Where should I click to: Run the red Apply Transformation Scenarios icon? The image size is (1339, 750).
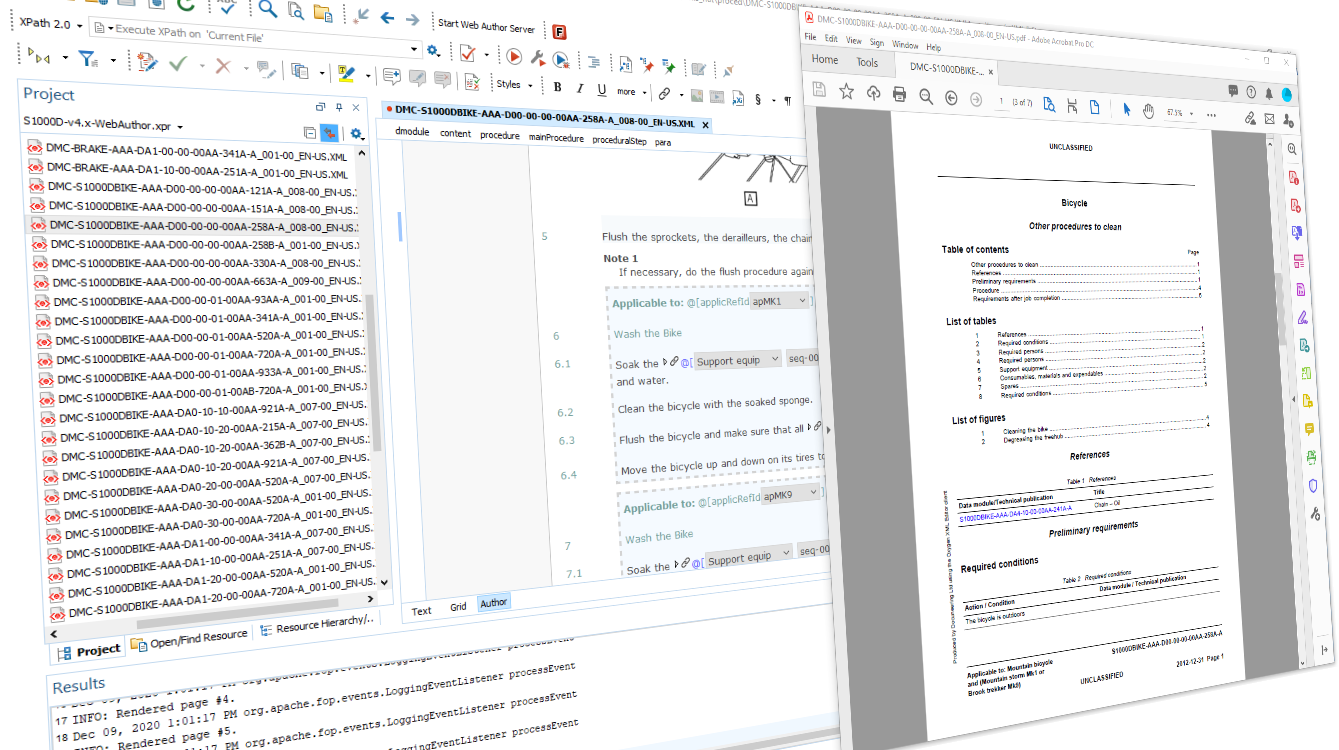[514, 56]
